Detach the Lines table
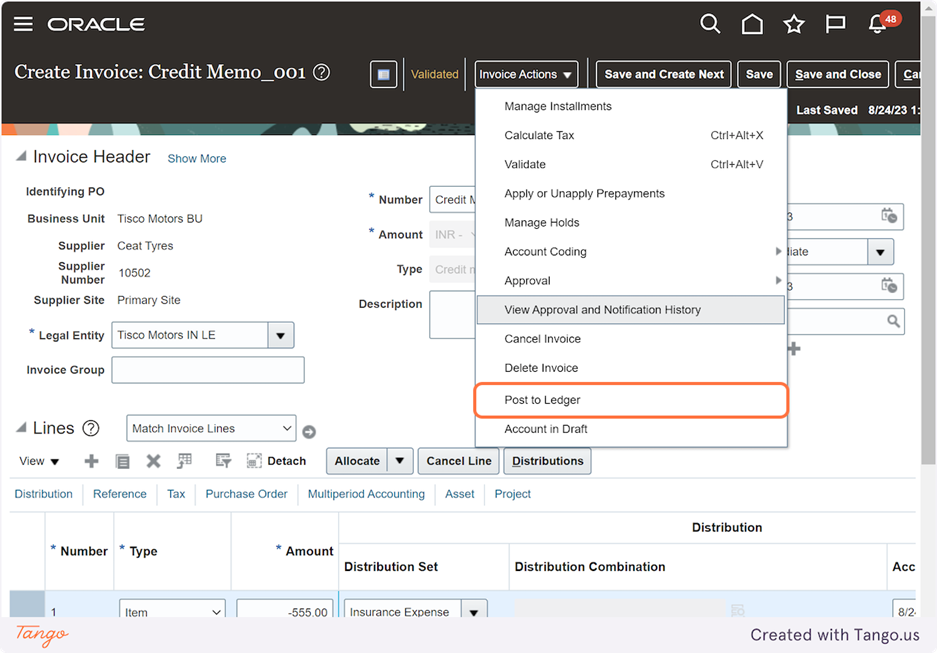The image size is (937, 653). pyautogui.click(x=276, y=461)
